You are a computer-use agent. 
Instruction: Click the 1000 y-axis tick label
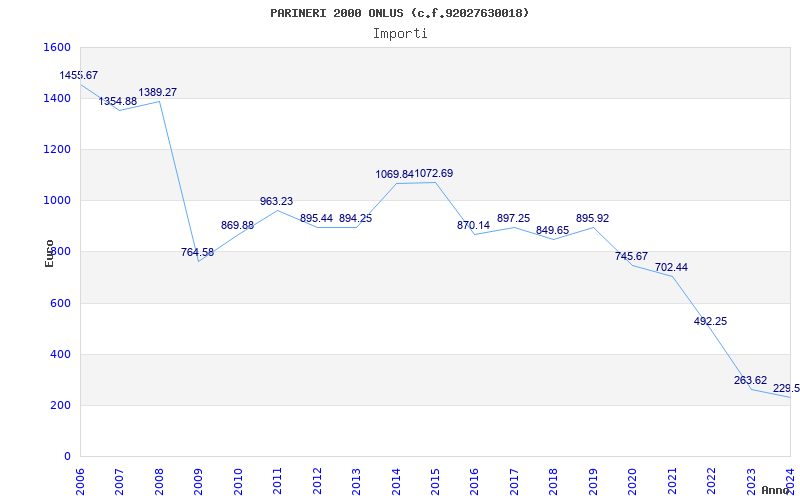point(58,201)
